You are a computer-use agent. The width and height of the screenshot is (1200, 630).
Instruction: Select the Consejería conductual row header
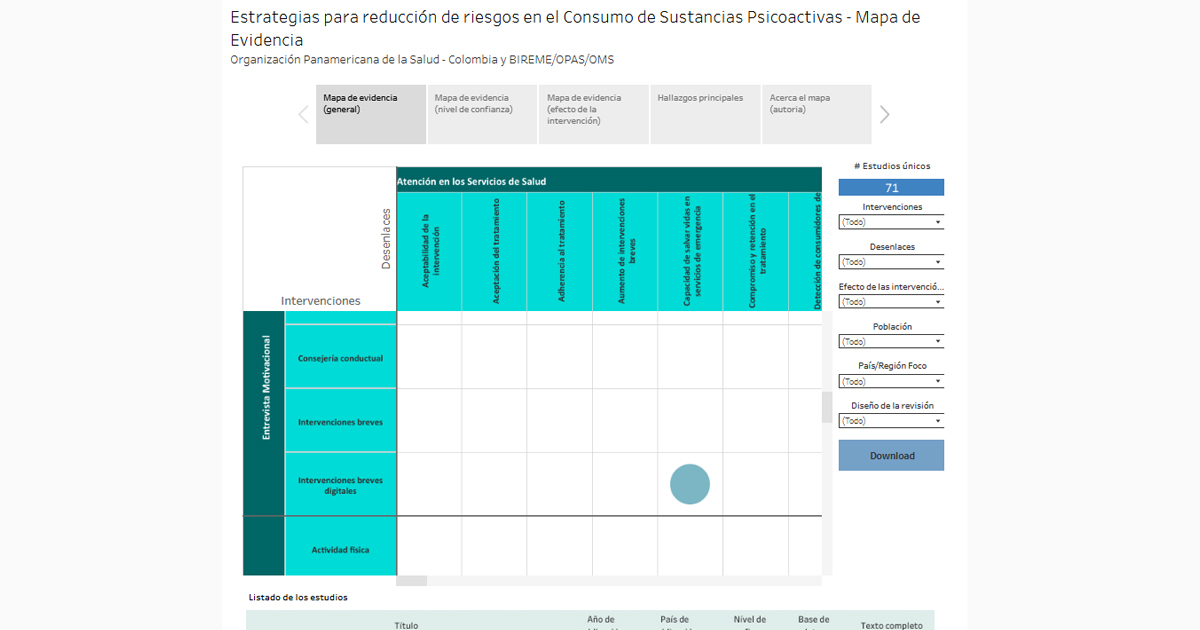coord(340,358)
